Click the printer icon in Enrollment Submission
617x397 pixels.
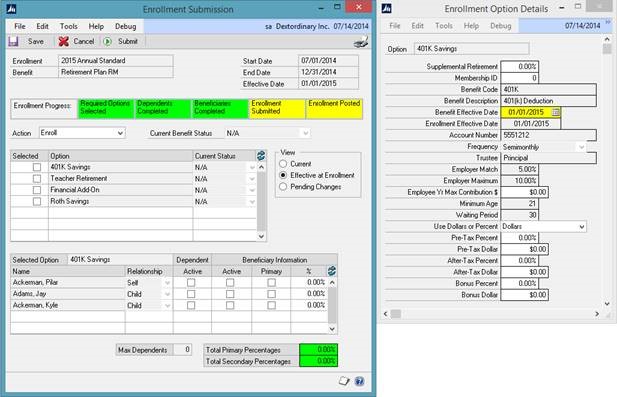pos(361,42)
